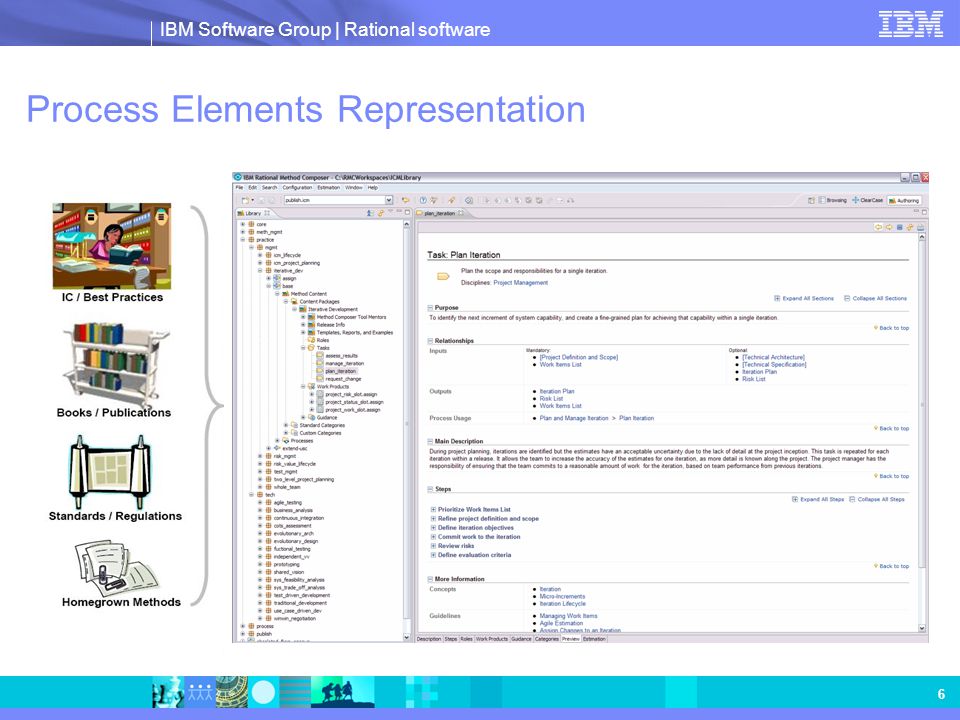The height and width of the screenshot is (720, 960).
Task: Open the publish.icm configuration dropdown arrow
Action: coord(389,200)
